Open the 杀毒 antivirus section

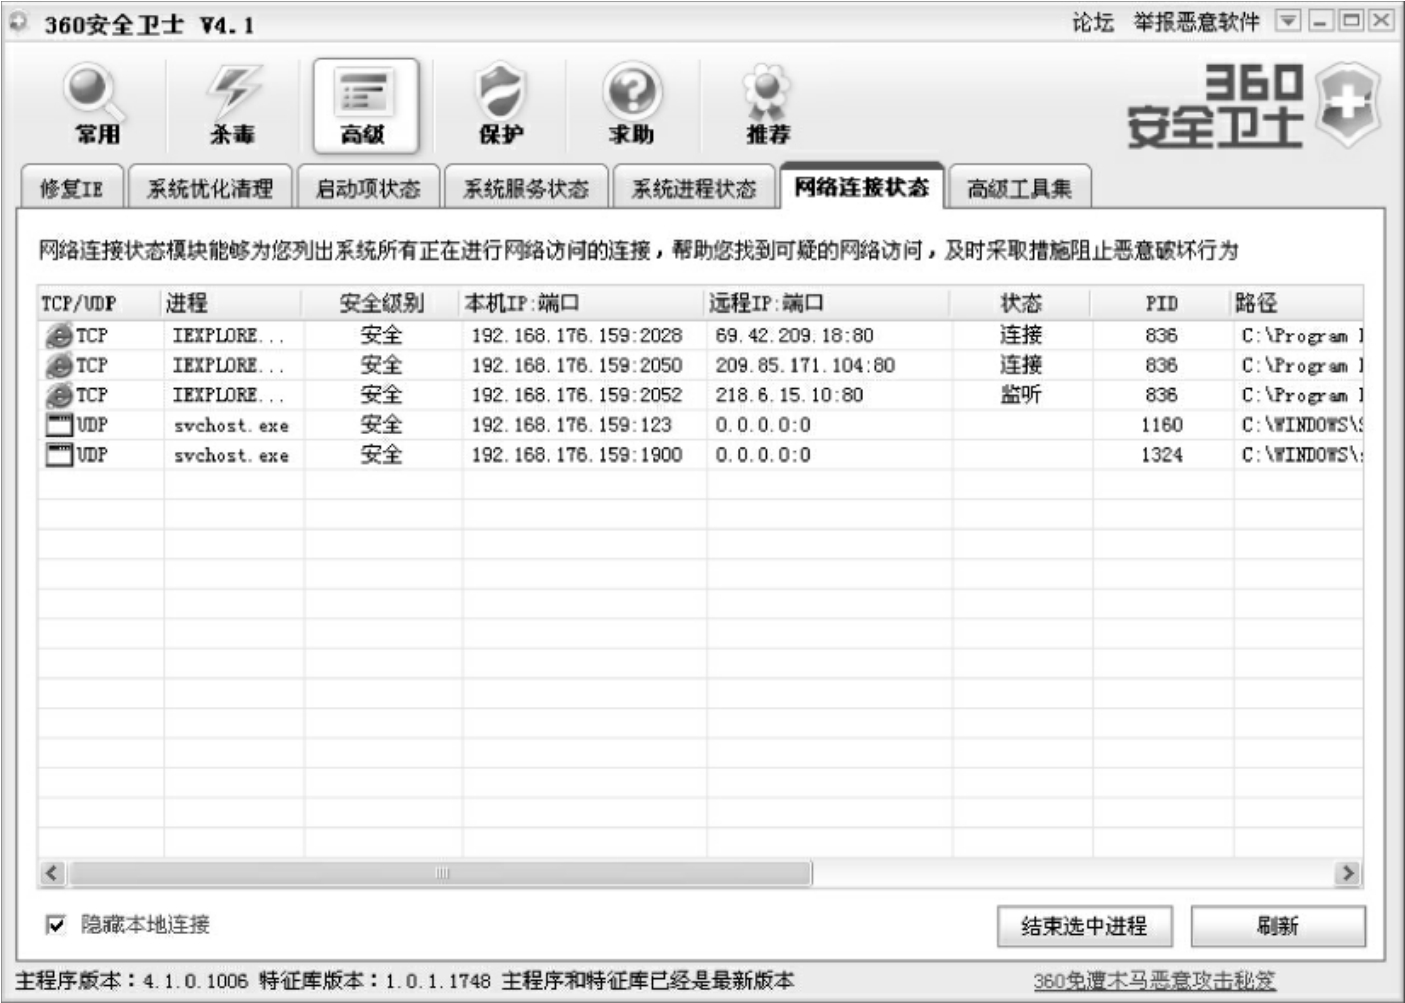[x=232, y=105]
